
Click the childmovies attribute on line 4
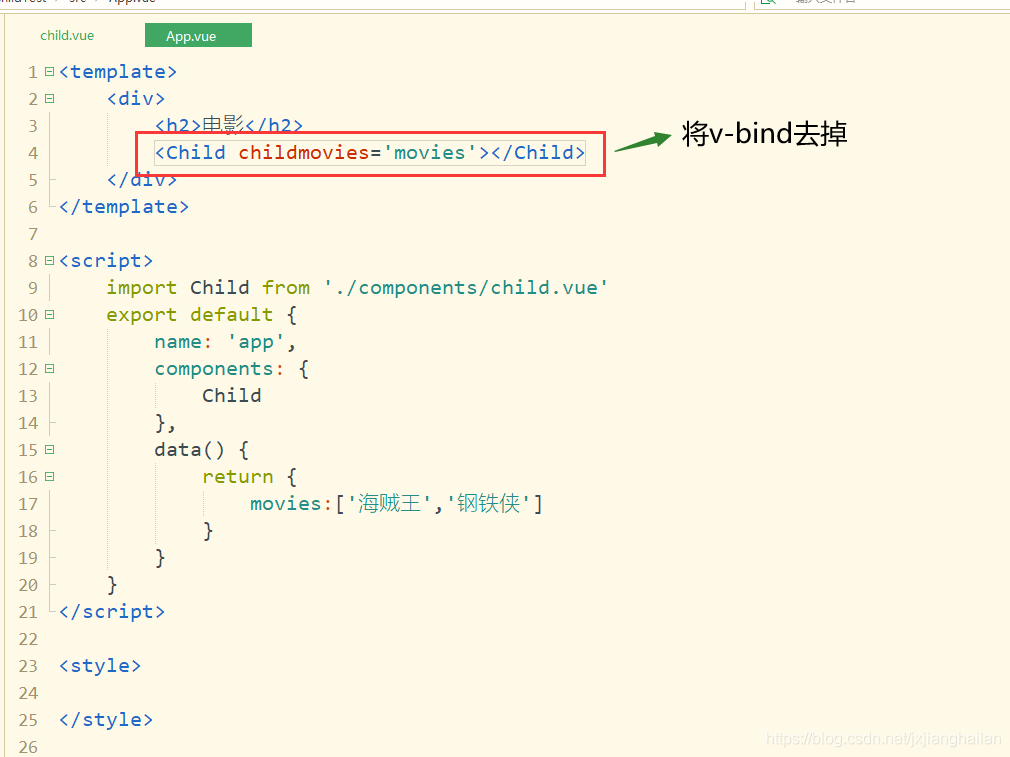click(303, 153)
